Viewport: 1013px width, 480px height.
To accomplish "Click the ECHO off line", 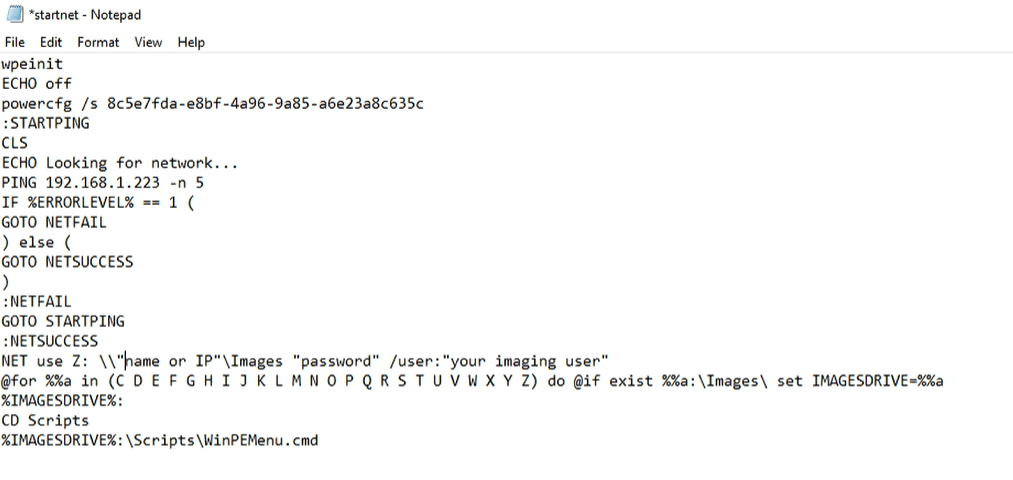I will pyautogui.click(x=37, y=84).
